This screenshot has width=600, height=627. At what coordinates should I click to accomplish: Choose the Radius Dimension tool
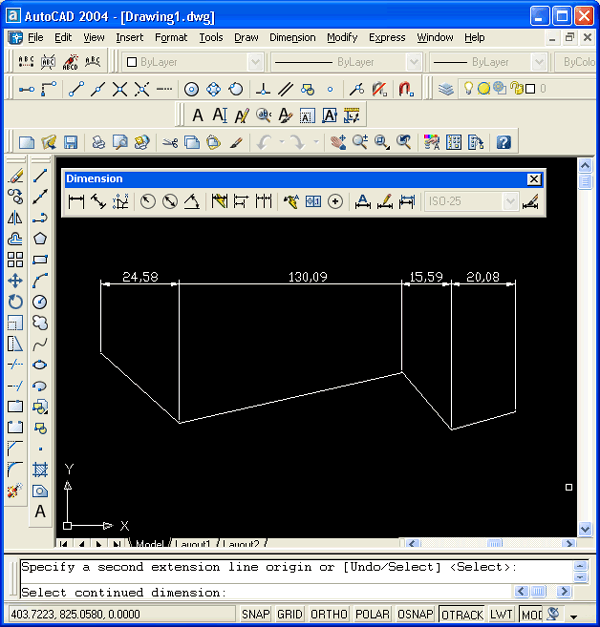(148, 202)
